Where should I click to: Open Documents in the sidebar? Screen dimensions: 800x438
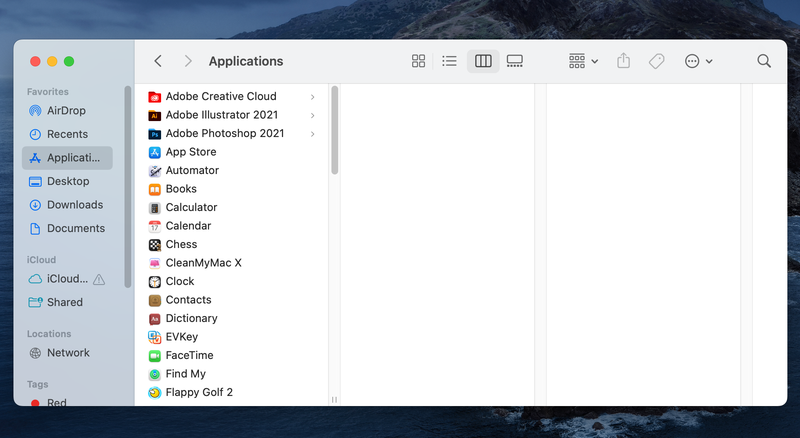click(x=67, y=228)
